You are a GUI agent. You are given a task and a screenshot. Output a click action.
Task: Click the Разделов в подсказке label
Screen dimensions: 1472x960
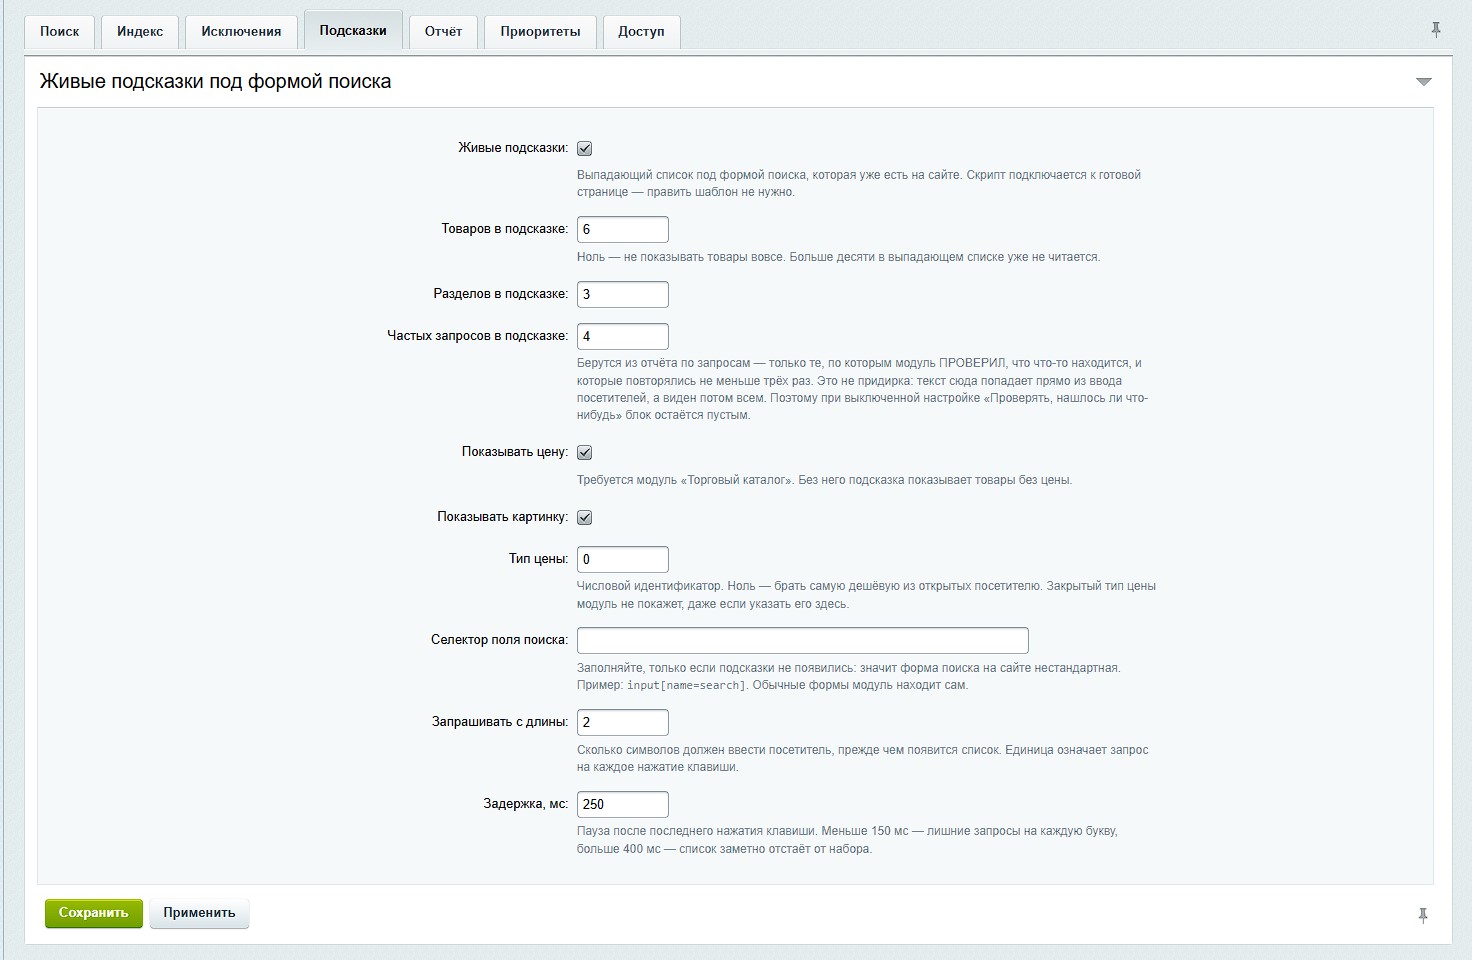pyautogui.click(x=501, y=294)
